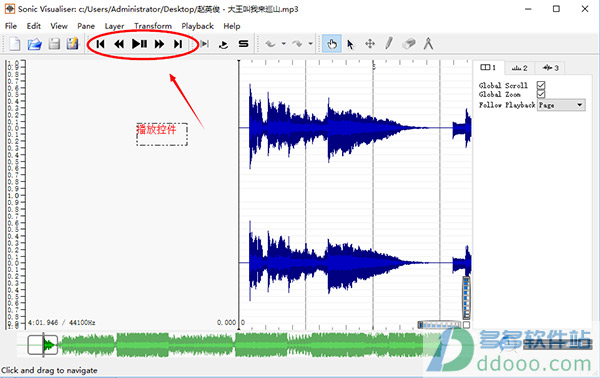
Task: Pick the Draw pencil tool
Action: click(389, 44)
